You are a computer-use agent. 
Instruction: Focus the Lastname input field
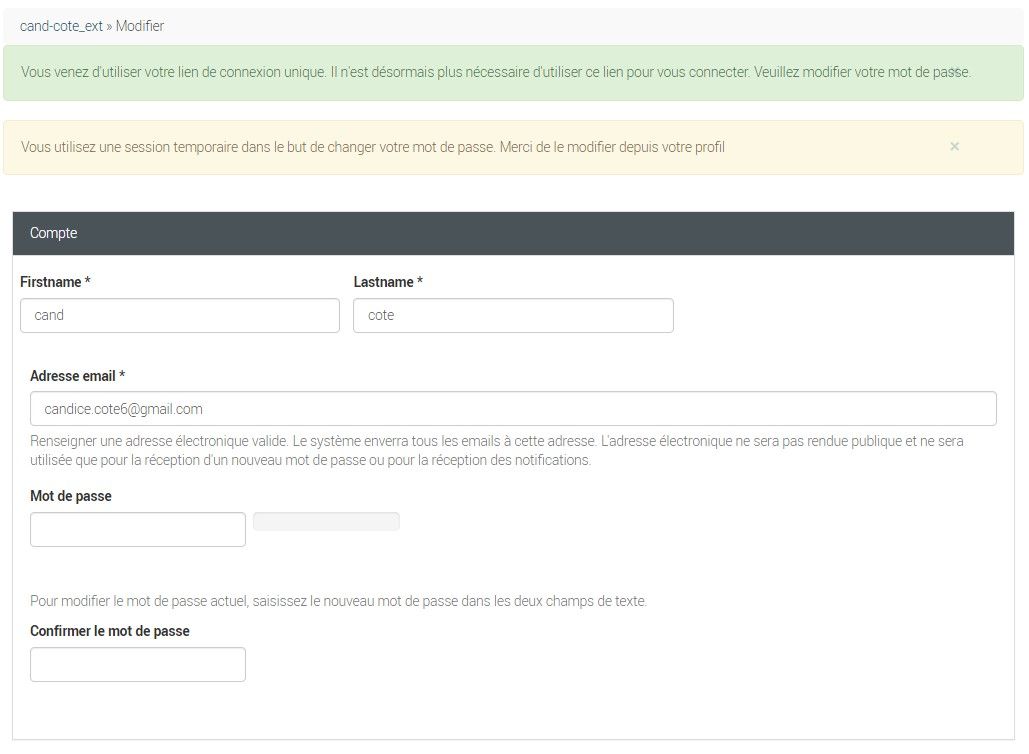pyautogui.click(x=513, y=315)
